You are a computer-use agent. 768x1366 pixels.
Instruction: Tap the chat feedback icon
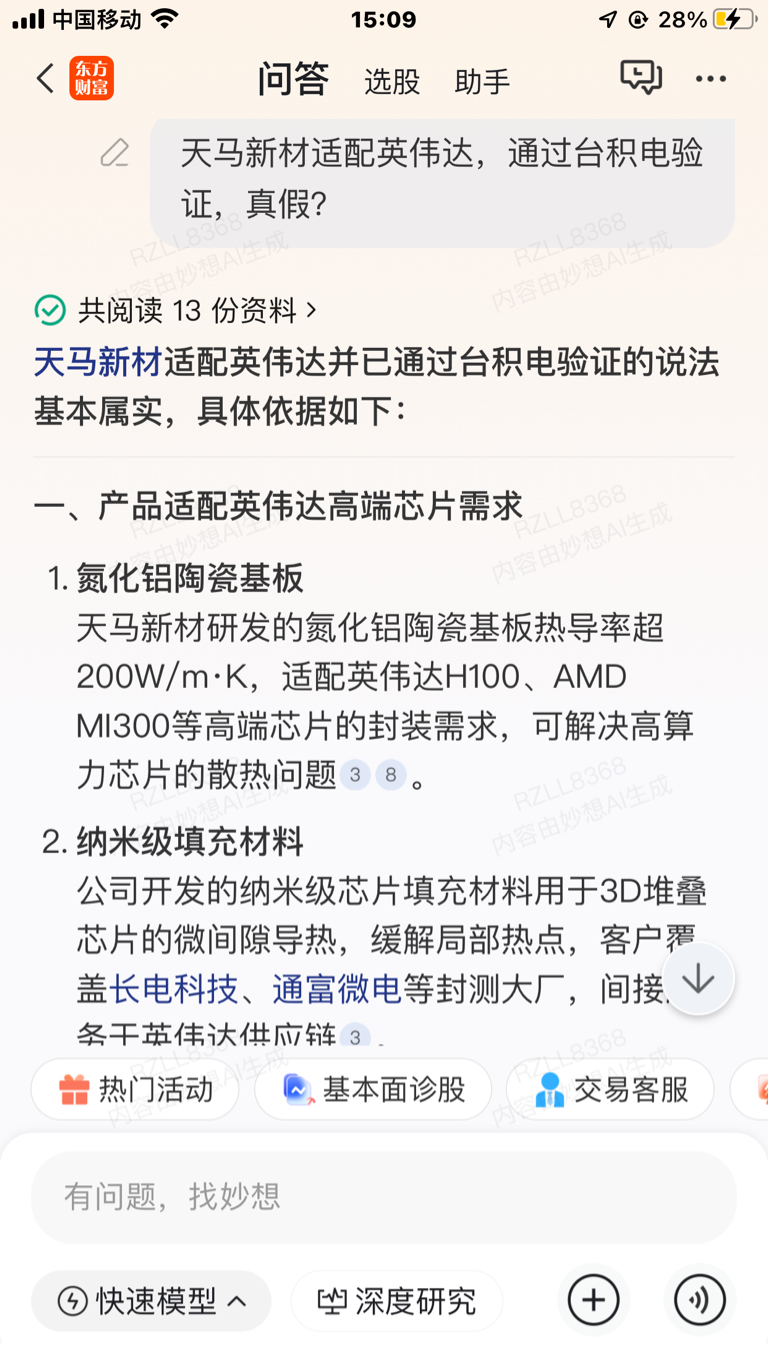(640, 78)
